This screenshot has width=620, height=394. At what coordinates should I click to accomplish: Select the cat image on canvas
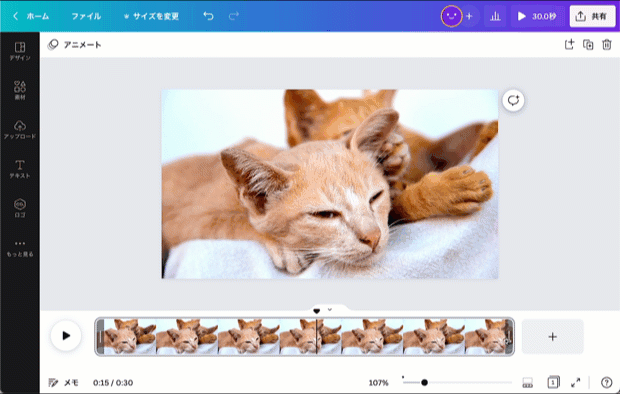point(330,184)
